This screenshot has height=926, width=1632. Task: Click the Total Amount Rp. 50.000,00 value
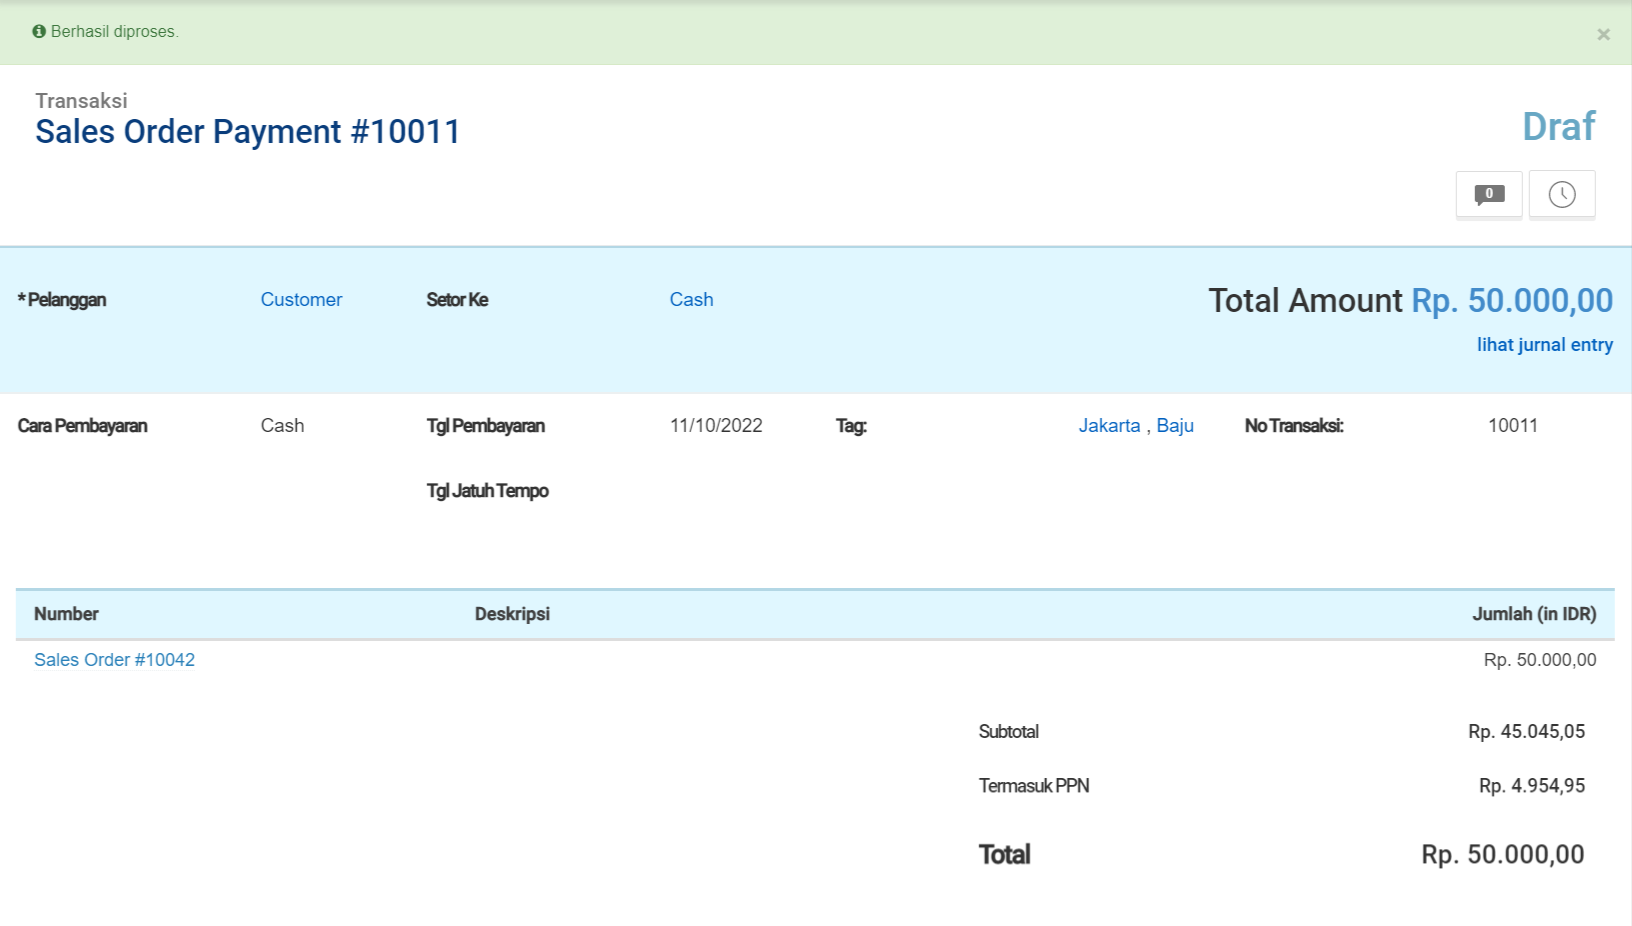coord(1512,300)
